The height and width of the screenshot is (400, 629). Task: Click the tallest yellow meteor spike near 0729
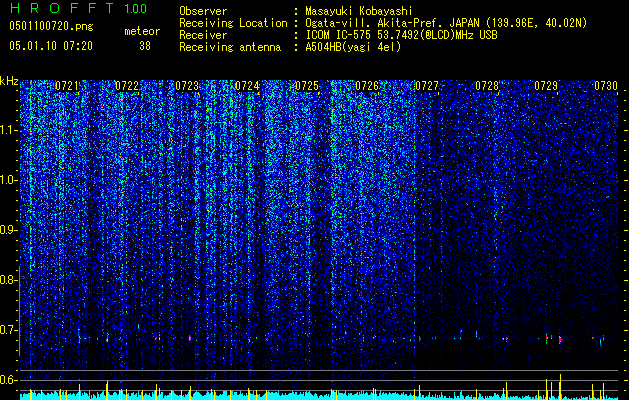[560, 386]
